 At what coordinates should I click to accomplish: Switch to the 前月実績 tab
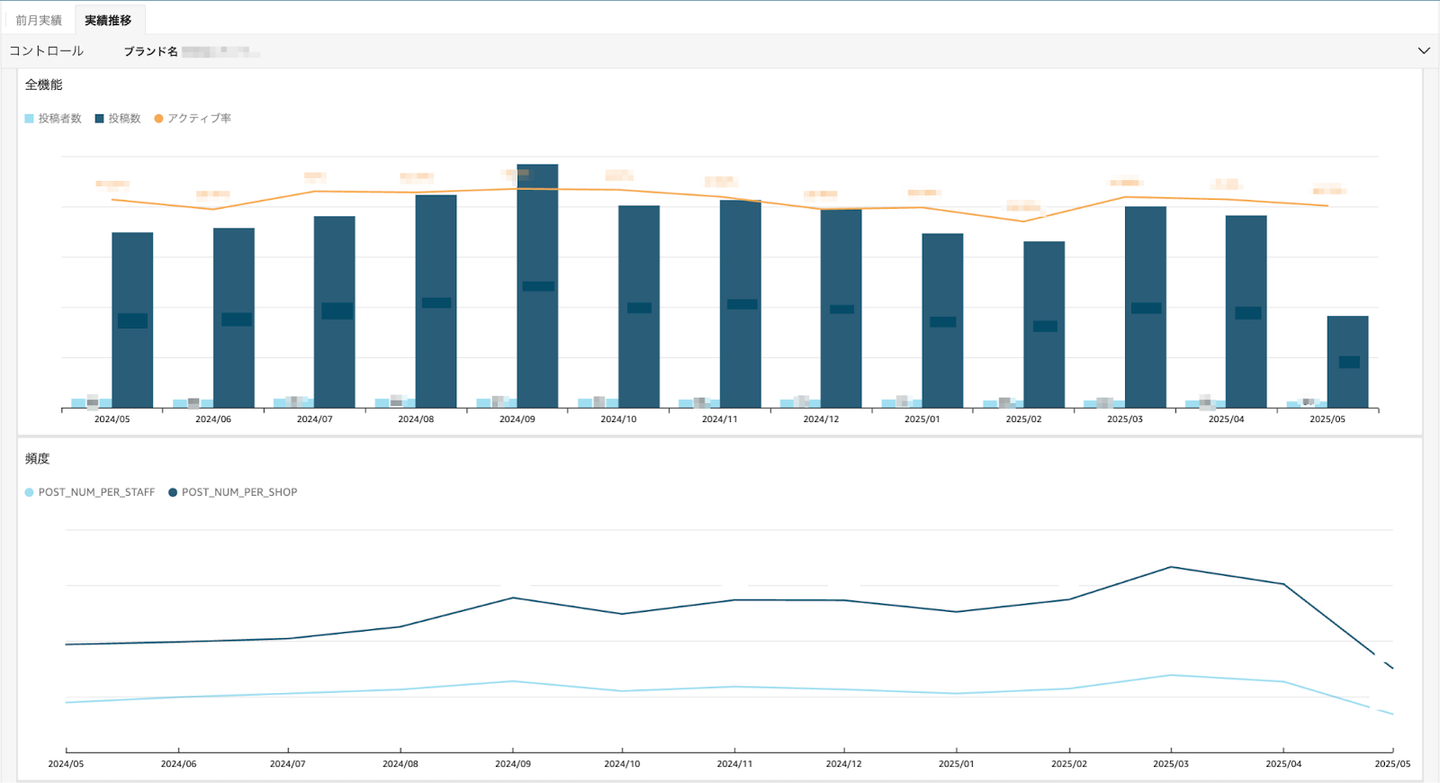coord(38,20)
